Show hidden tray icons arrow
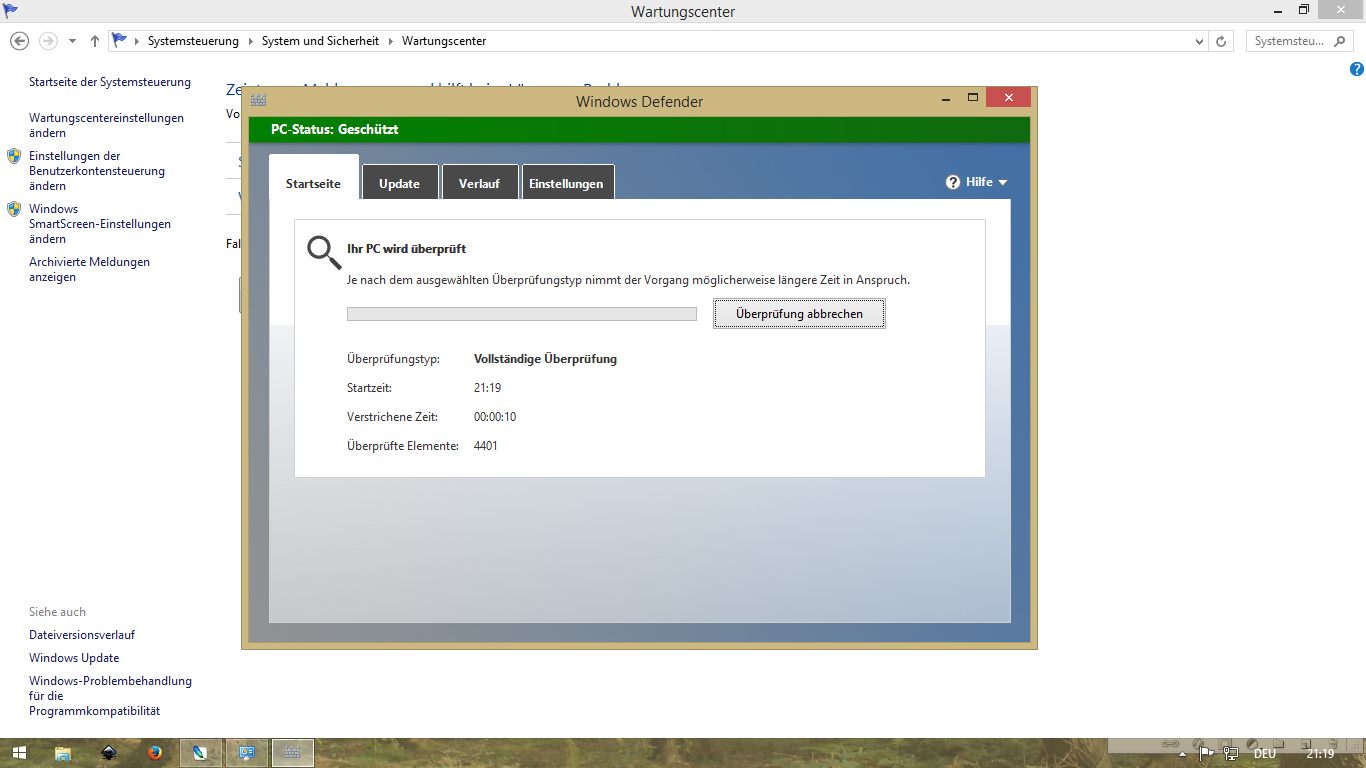Image resolution: width=1366 pixels, height=768 pixels. pyautogui.click(x=1183, y=754)
